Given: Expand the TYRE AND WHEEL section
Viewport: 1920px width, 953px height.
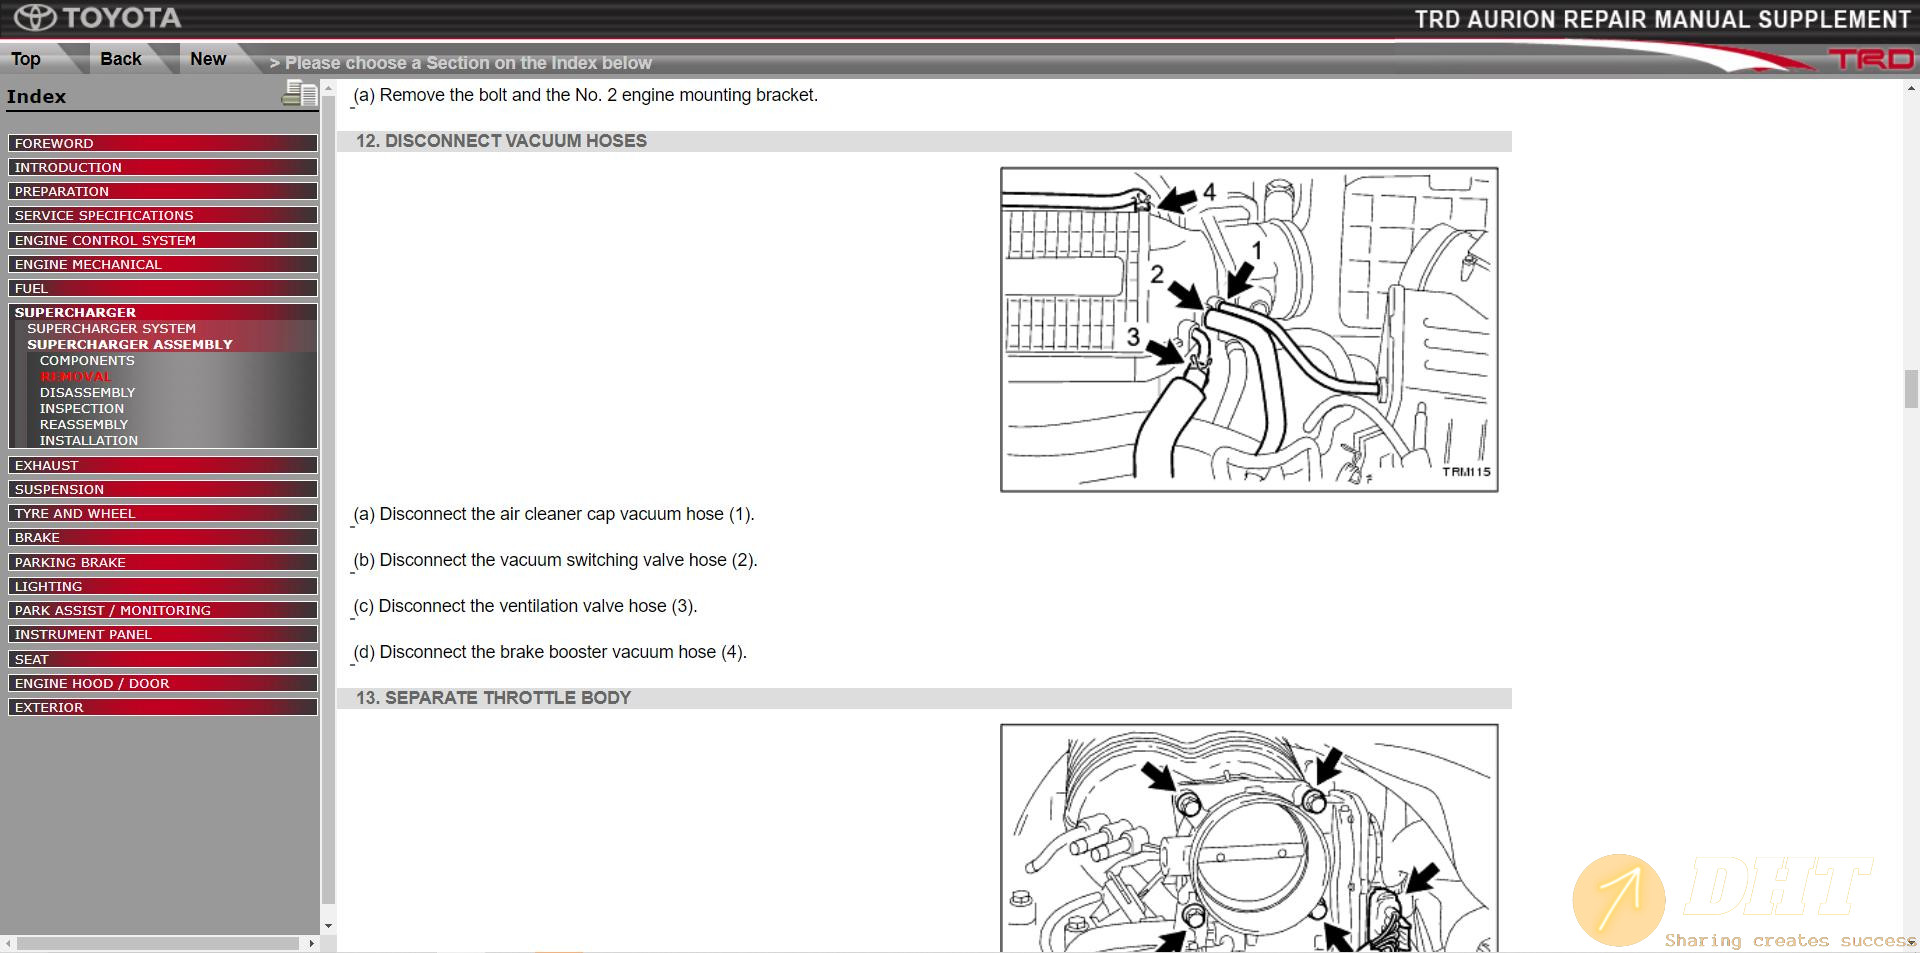Looking at the screenshot, I should (163, 513).
